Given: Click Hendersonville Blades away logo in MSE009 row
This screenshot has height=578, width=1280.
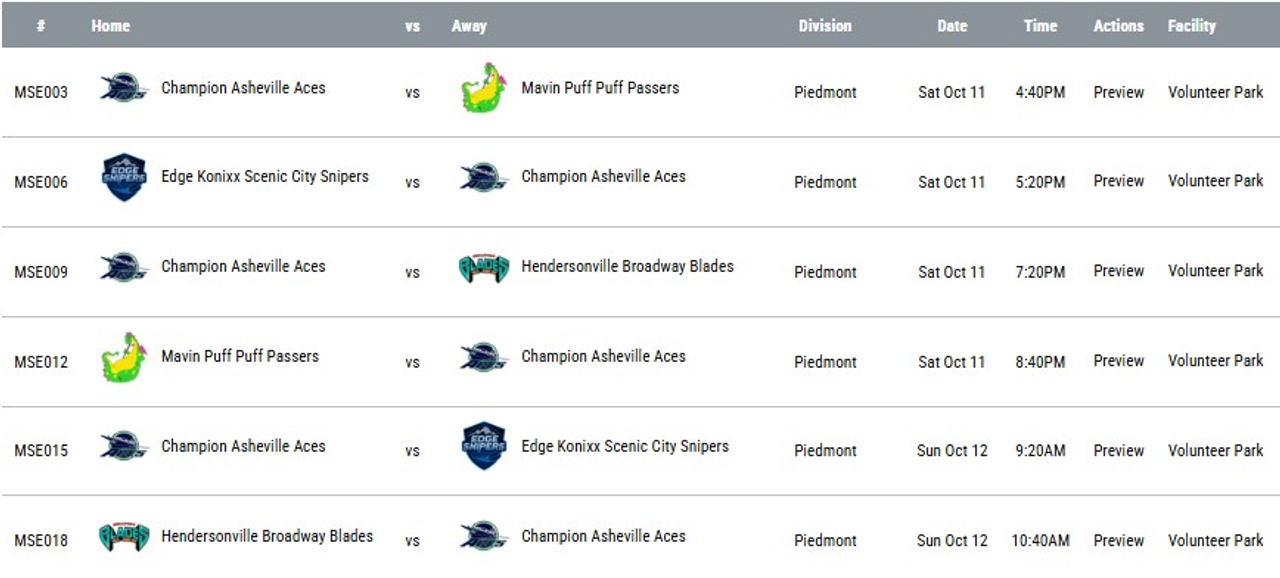Looking at the screenshot, I should pyautogui.click(x=484, y=268).
